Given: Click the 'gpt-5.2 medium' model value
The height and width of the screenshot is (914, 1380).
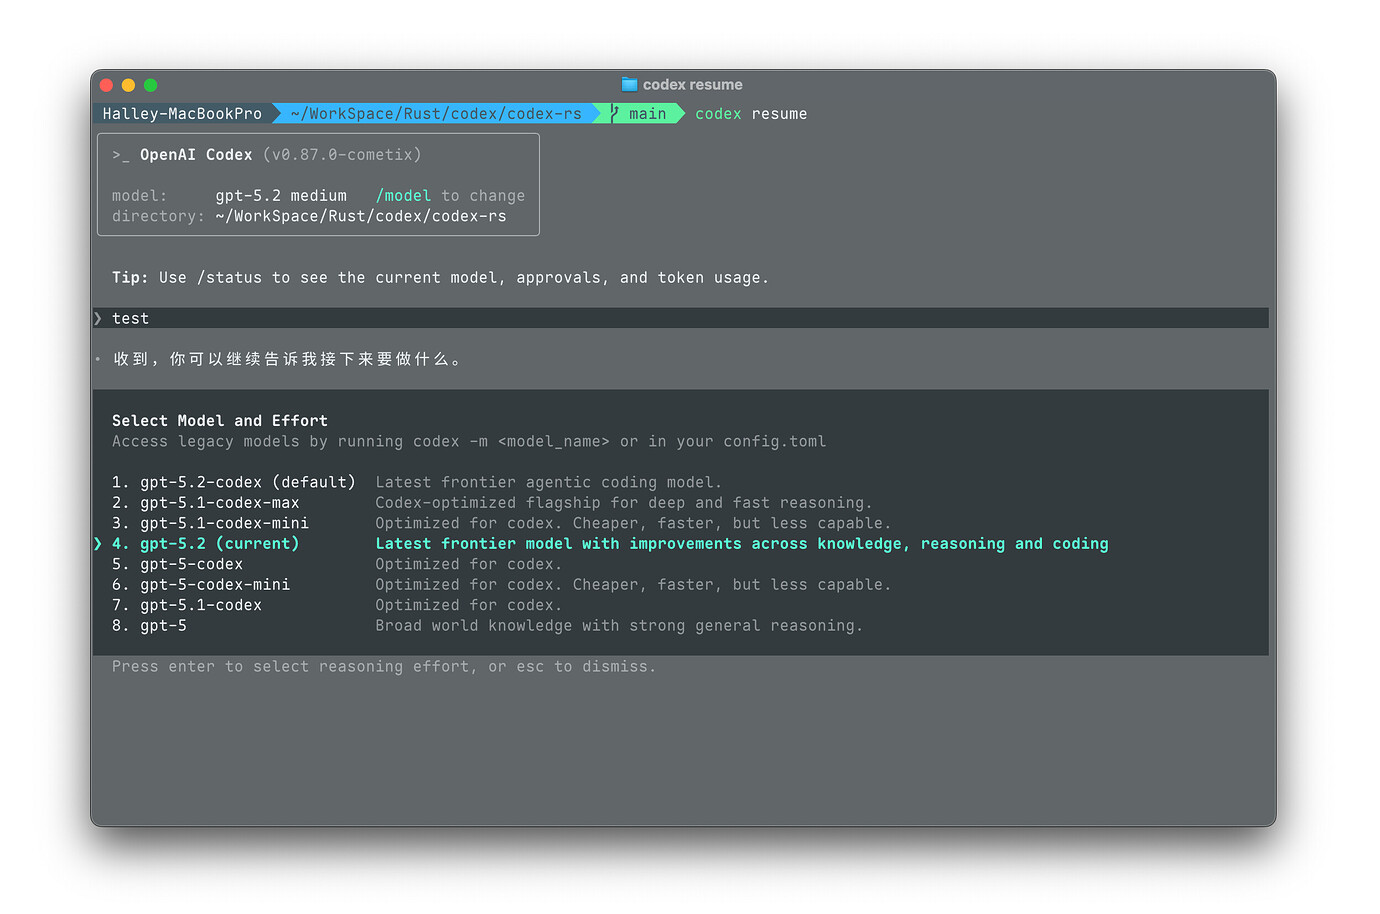Looking at the screenshot, I should (x=281, y=196).
